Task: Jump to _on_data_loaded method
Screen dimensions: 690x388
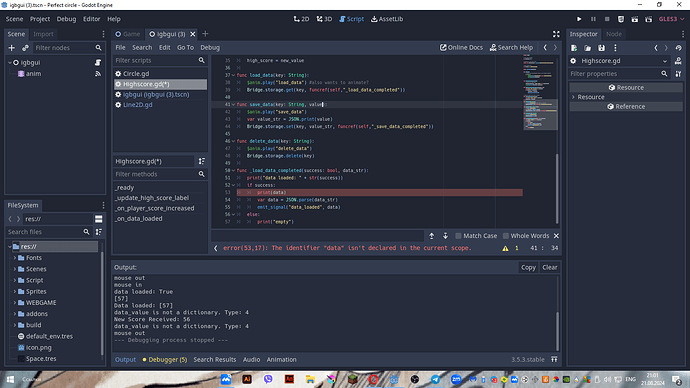Action: (160, 219)
